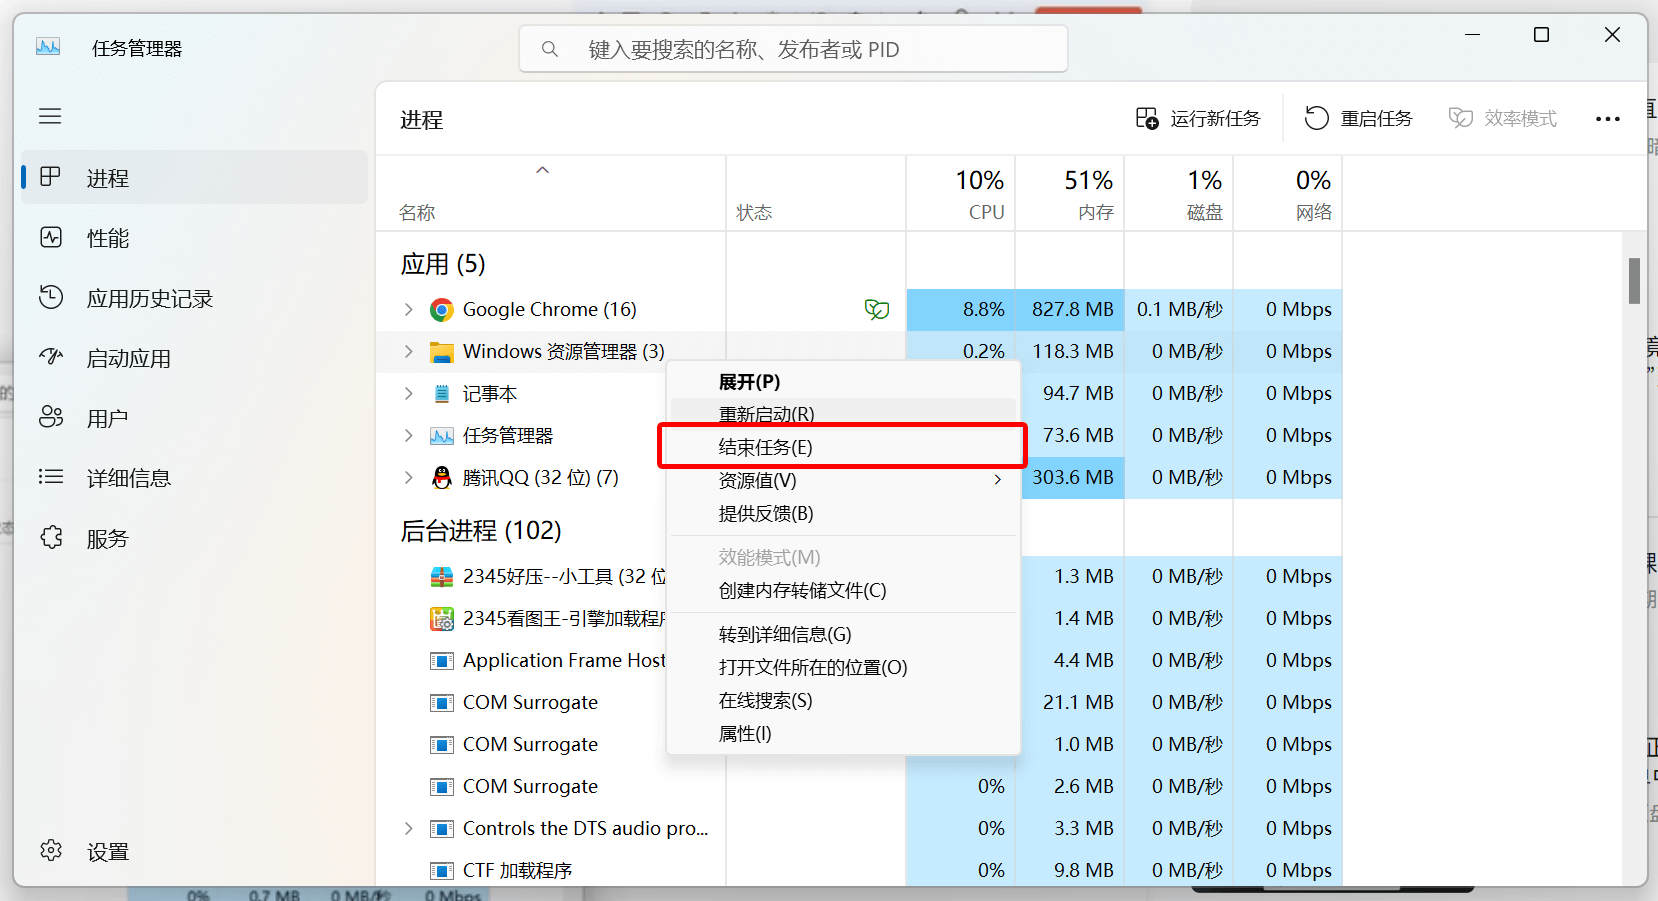
Task: Click the 效率模式 leaf icon in toolbar
Action: click(x=1461, y=117)
